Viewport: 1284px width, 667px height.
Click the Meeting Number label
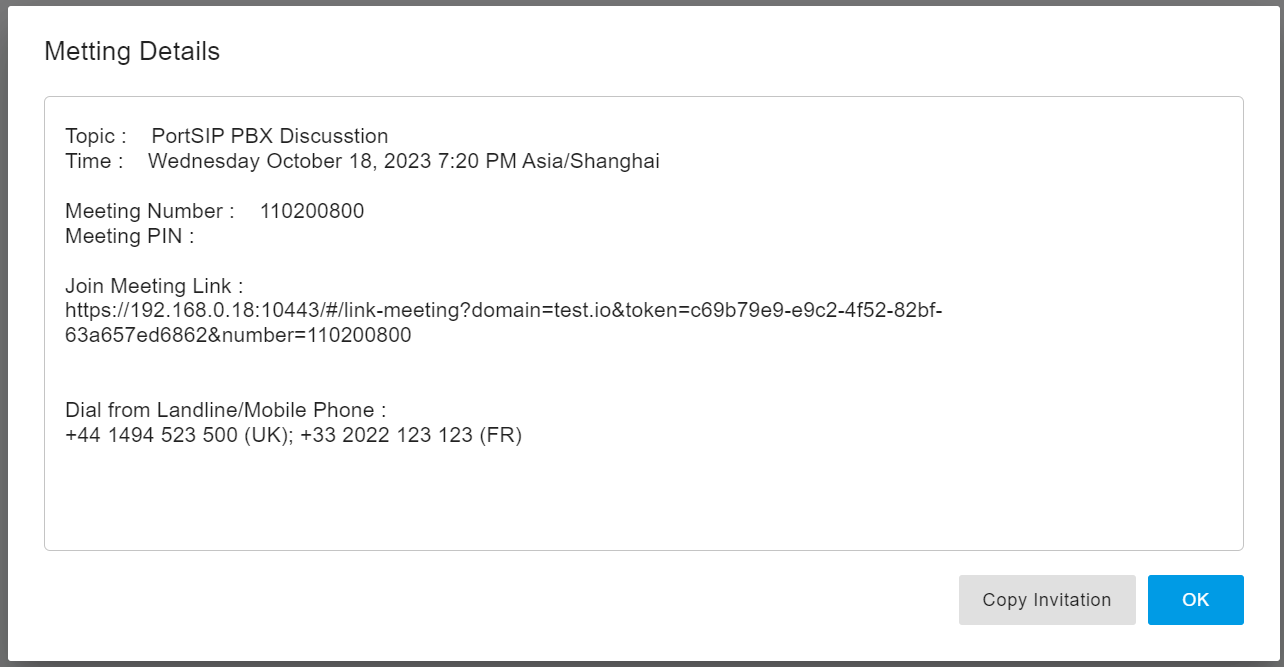pos(149,211)
